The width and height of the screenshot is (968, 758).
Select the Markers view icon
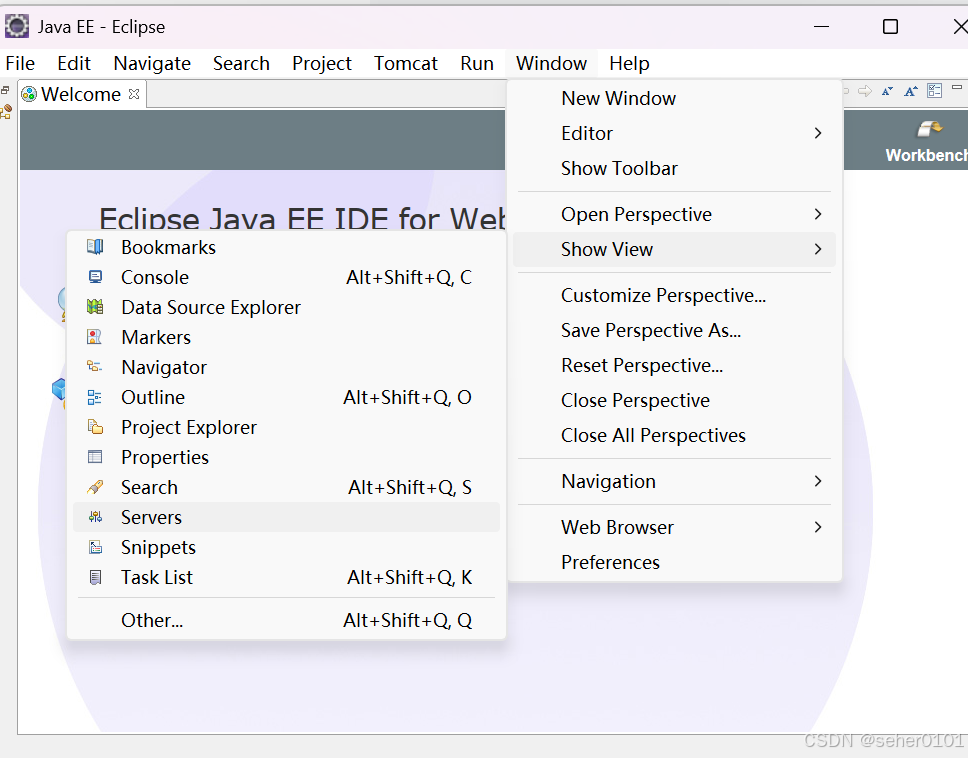[95, 337]
